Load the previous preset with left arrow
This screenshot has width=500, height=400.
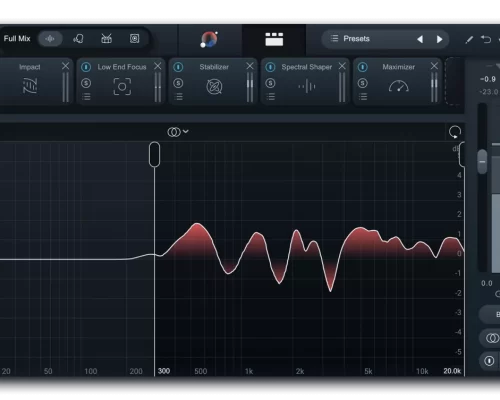click(420, 39)
